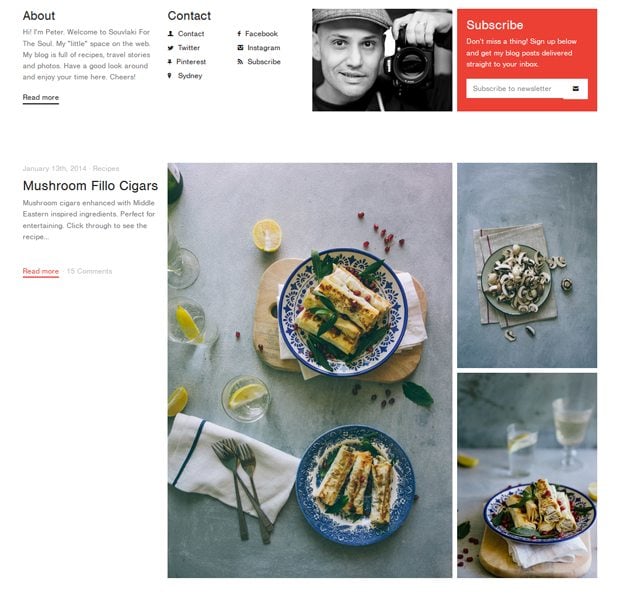Click the Instagram camera icon
620x595 pixels.
[240, 47]
